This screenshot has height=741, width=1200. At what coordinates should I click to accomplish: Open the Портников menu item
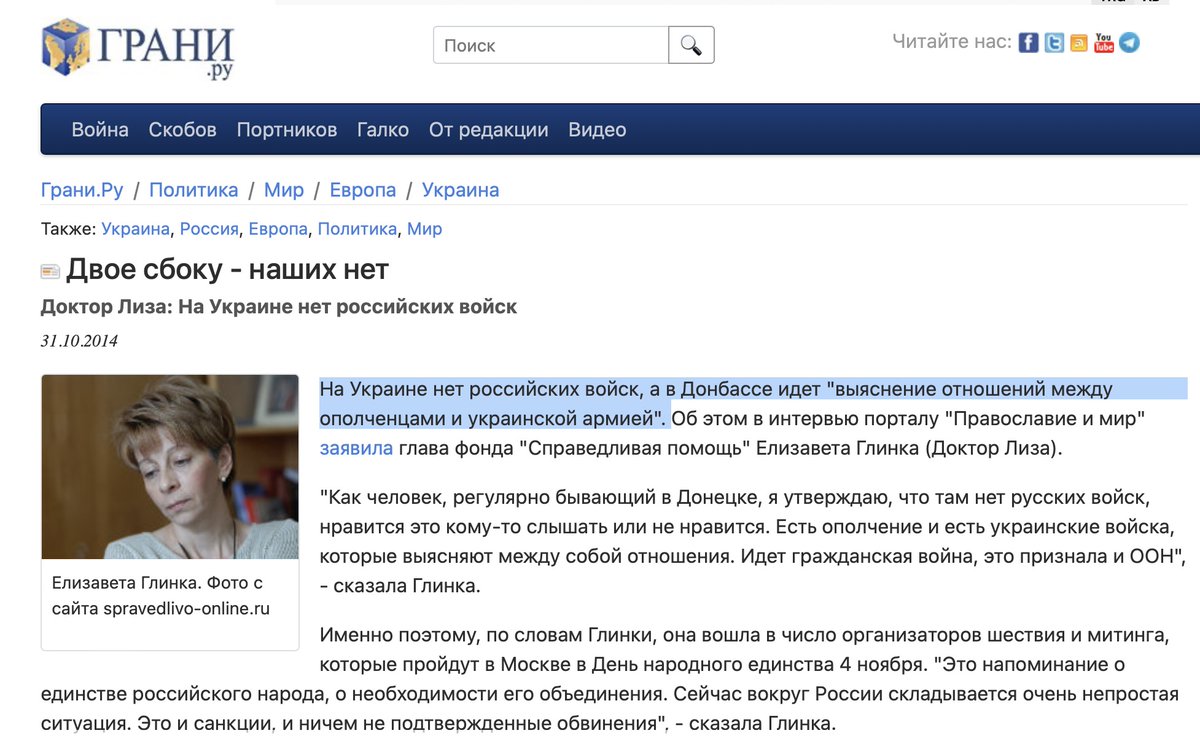pyautogui.click(x=287, y=130)
